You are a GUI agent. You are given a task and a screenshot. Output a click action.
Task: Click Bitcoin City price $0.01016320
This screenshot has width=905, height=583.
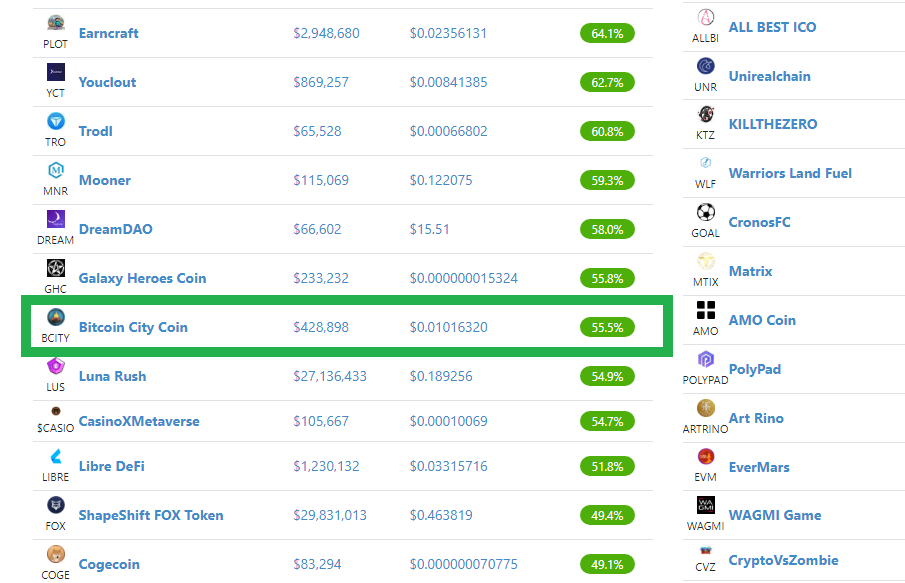click(x=448, y=328)
